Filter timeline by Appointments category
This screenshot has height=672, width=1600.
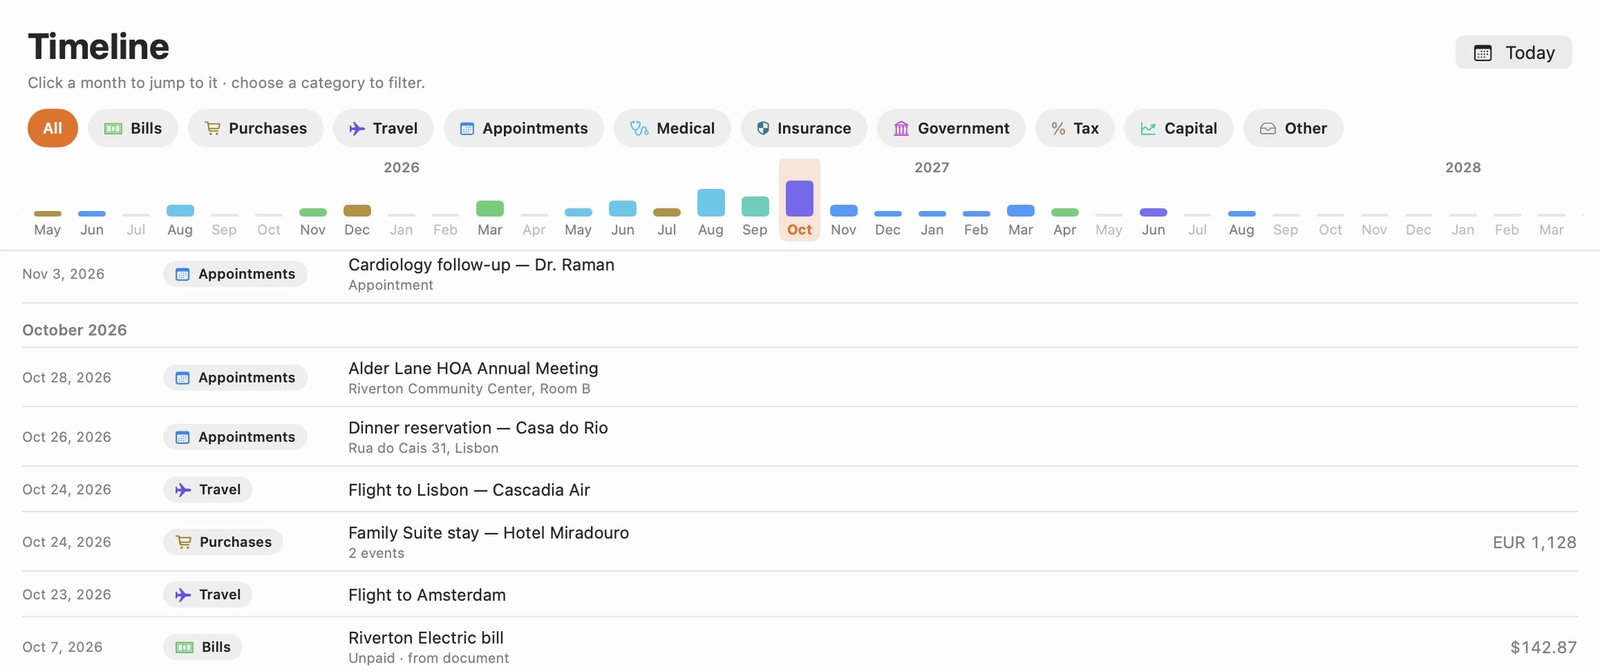pyautogui.click(x=524, y=128)
